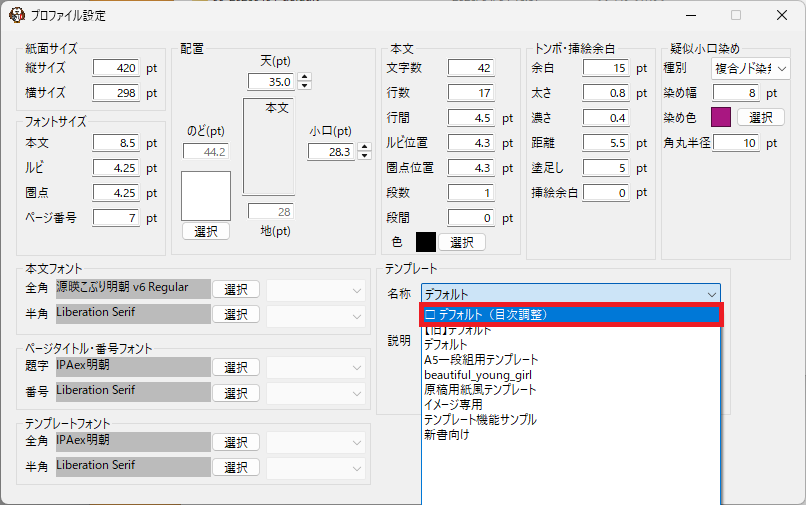Choose font via 選択 for 本文フォント 半角
Viewport: 806px width, 505px height.
point(236,315)
